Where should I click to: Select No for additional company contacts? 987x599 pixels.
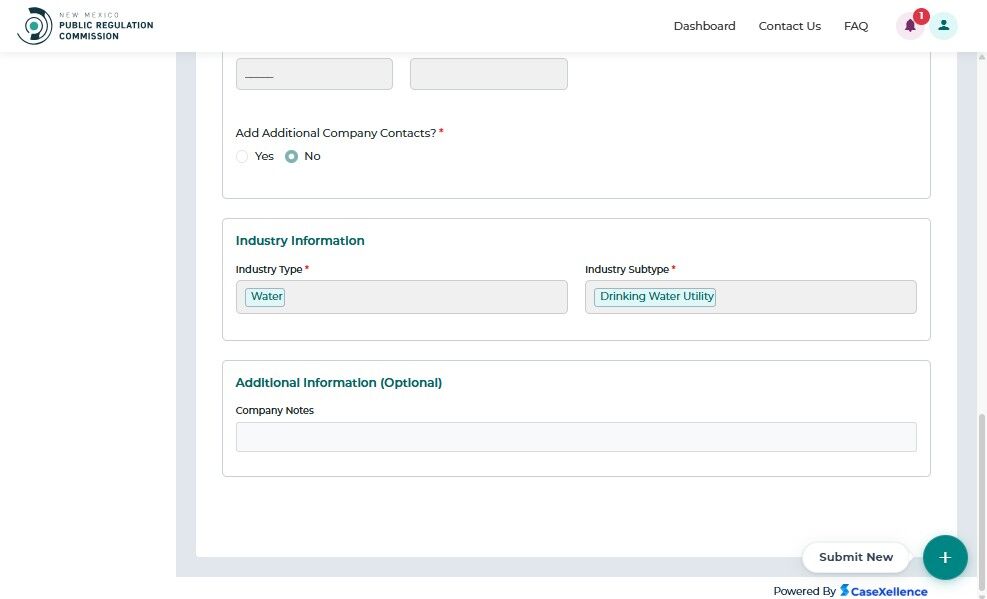click(291, 157)
